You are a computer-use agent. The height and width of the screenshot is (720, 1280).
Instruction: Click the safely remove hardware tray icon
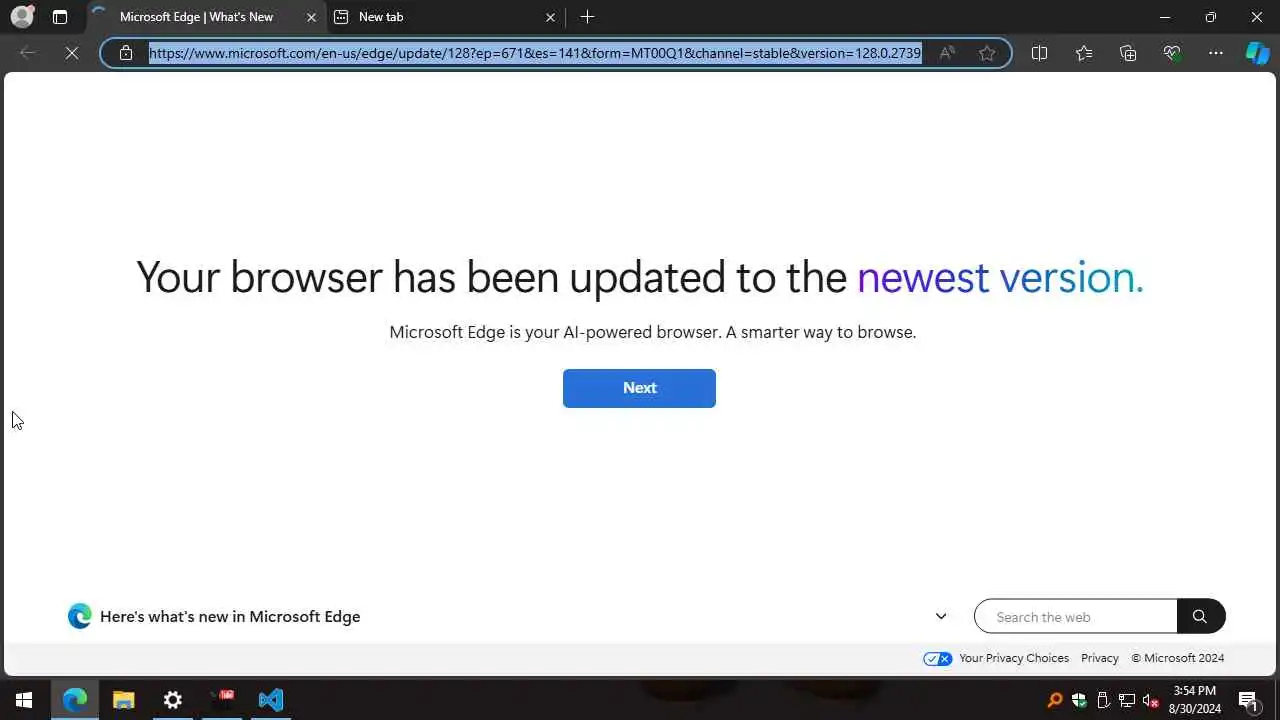(1102, 700)
